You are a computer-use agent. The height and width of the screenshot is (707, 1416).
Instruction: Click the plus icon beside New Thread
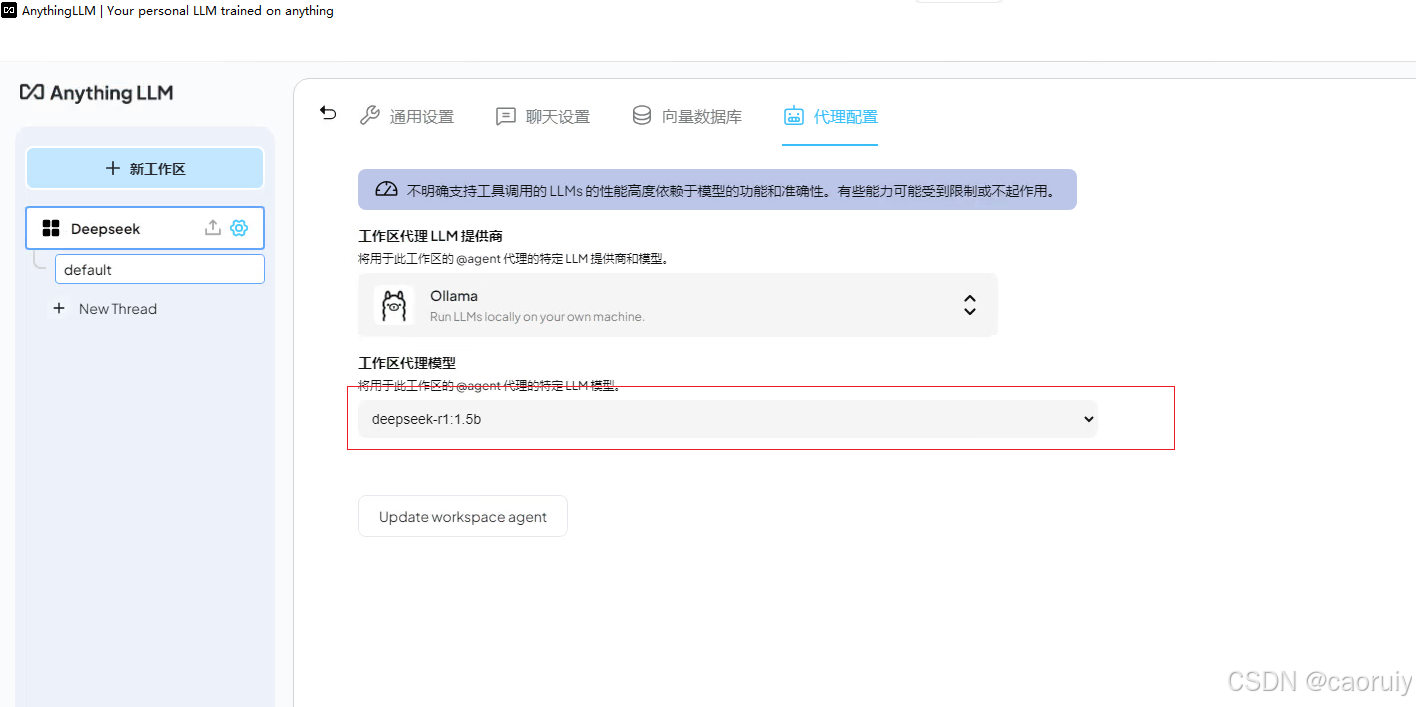coord(59,309)
